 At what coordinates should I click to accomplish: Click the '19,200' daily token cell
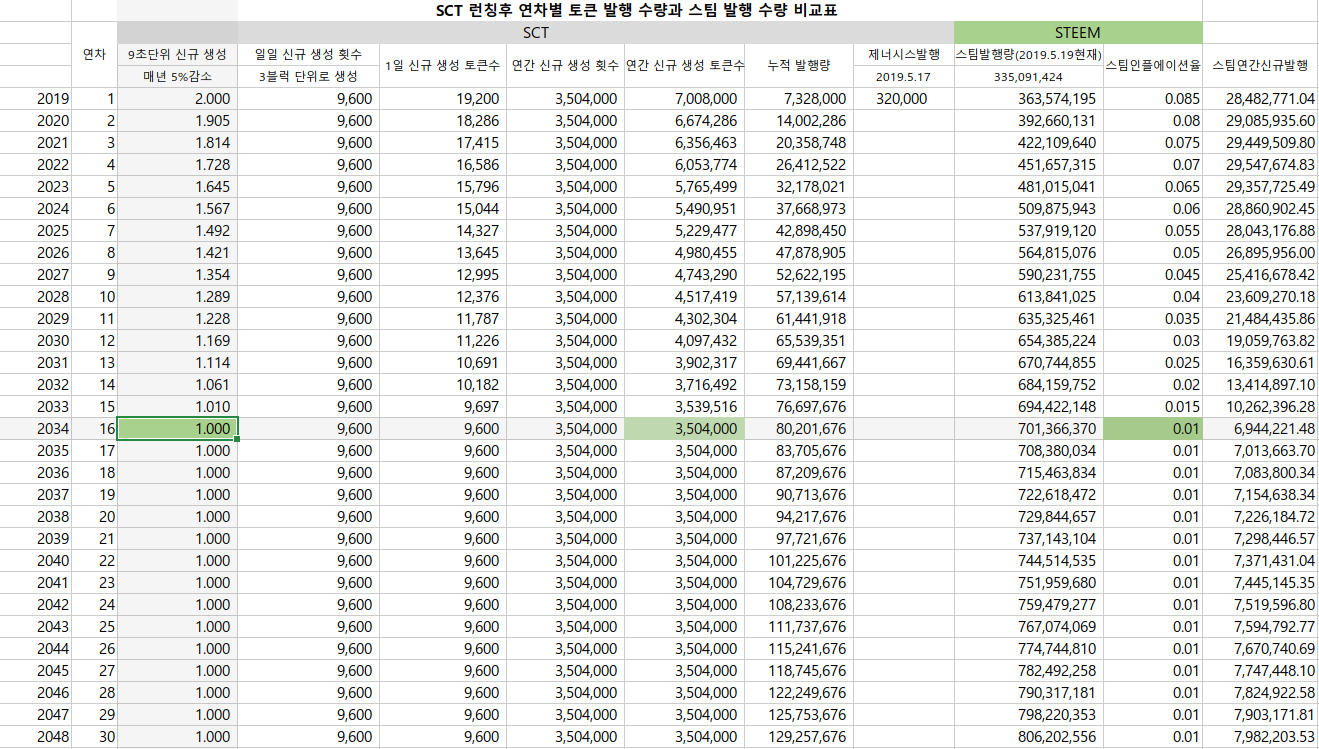[442, 99]
